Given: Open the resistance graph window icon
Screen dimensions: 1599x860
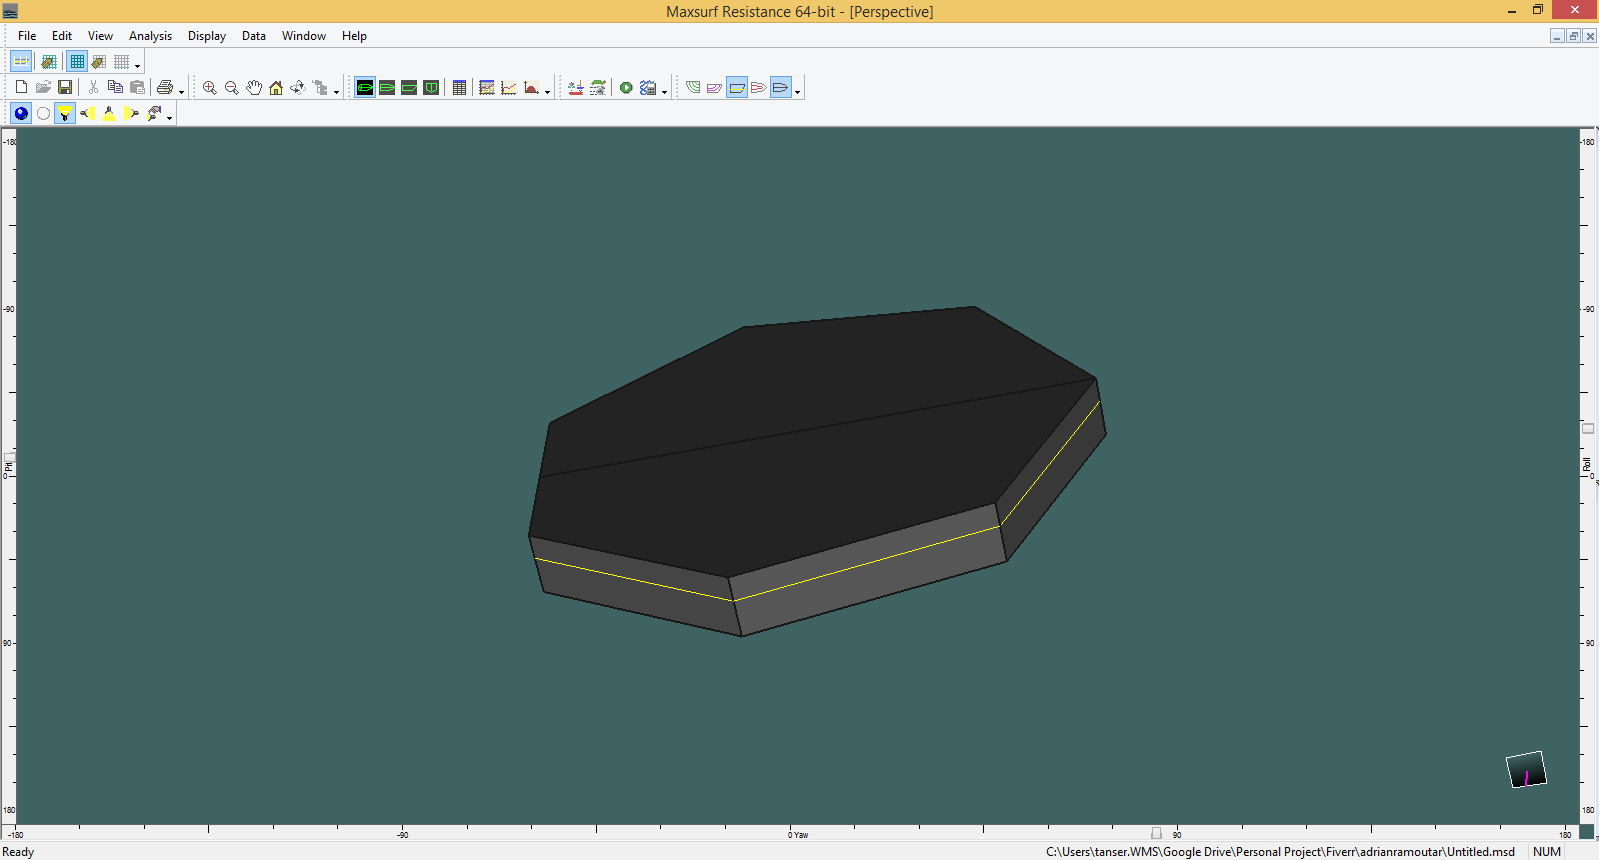Looking at the screenshot, I should tap(509, 88).
